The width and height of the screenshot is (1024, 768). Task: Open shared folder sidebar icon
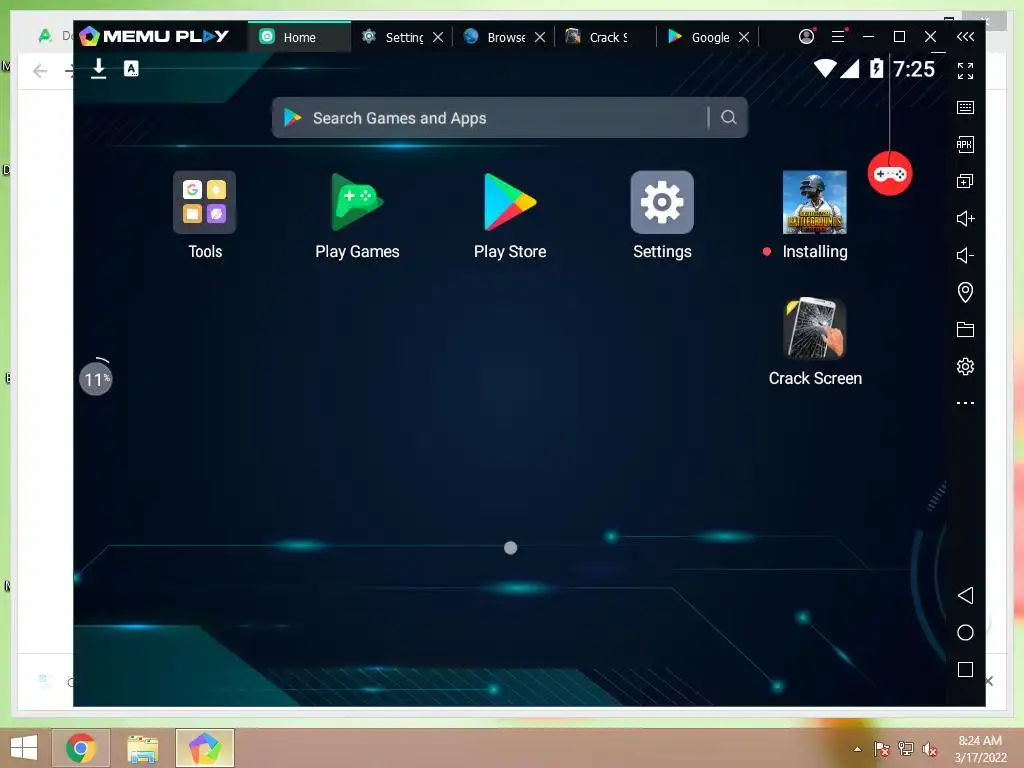click(965, 329)
